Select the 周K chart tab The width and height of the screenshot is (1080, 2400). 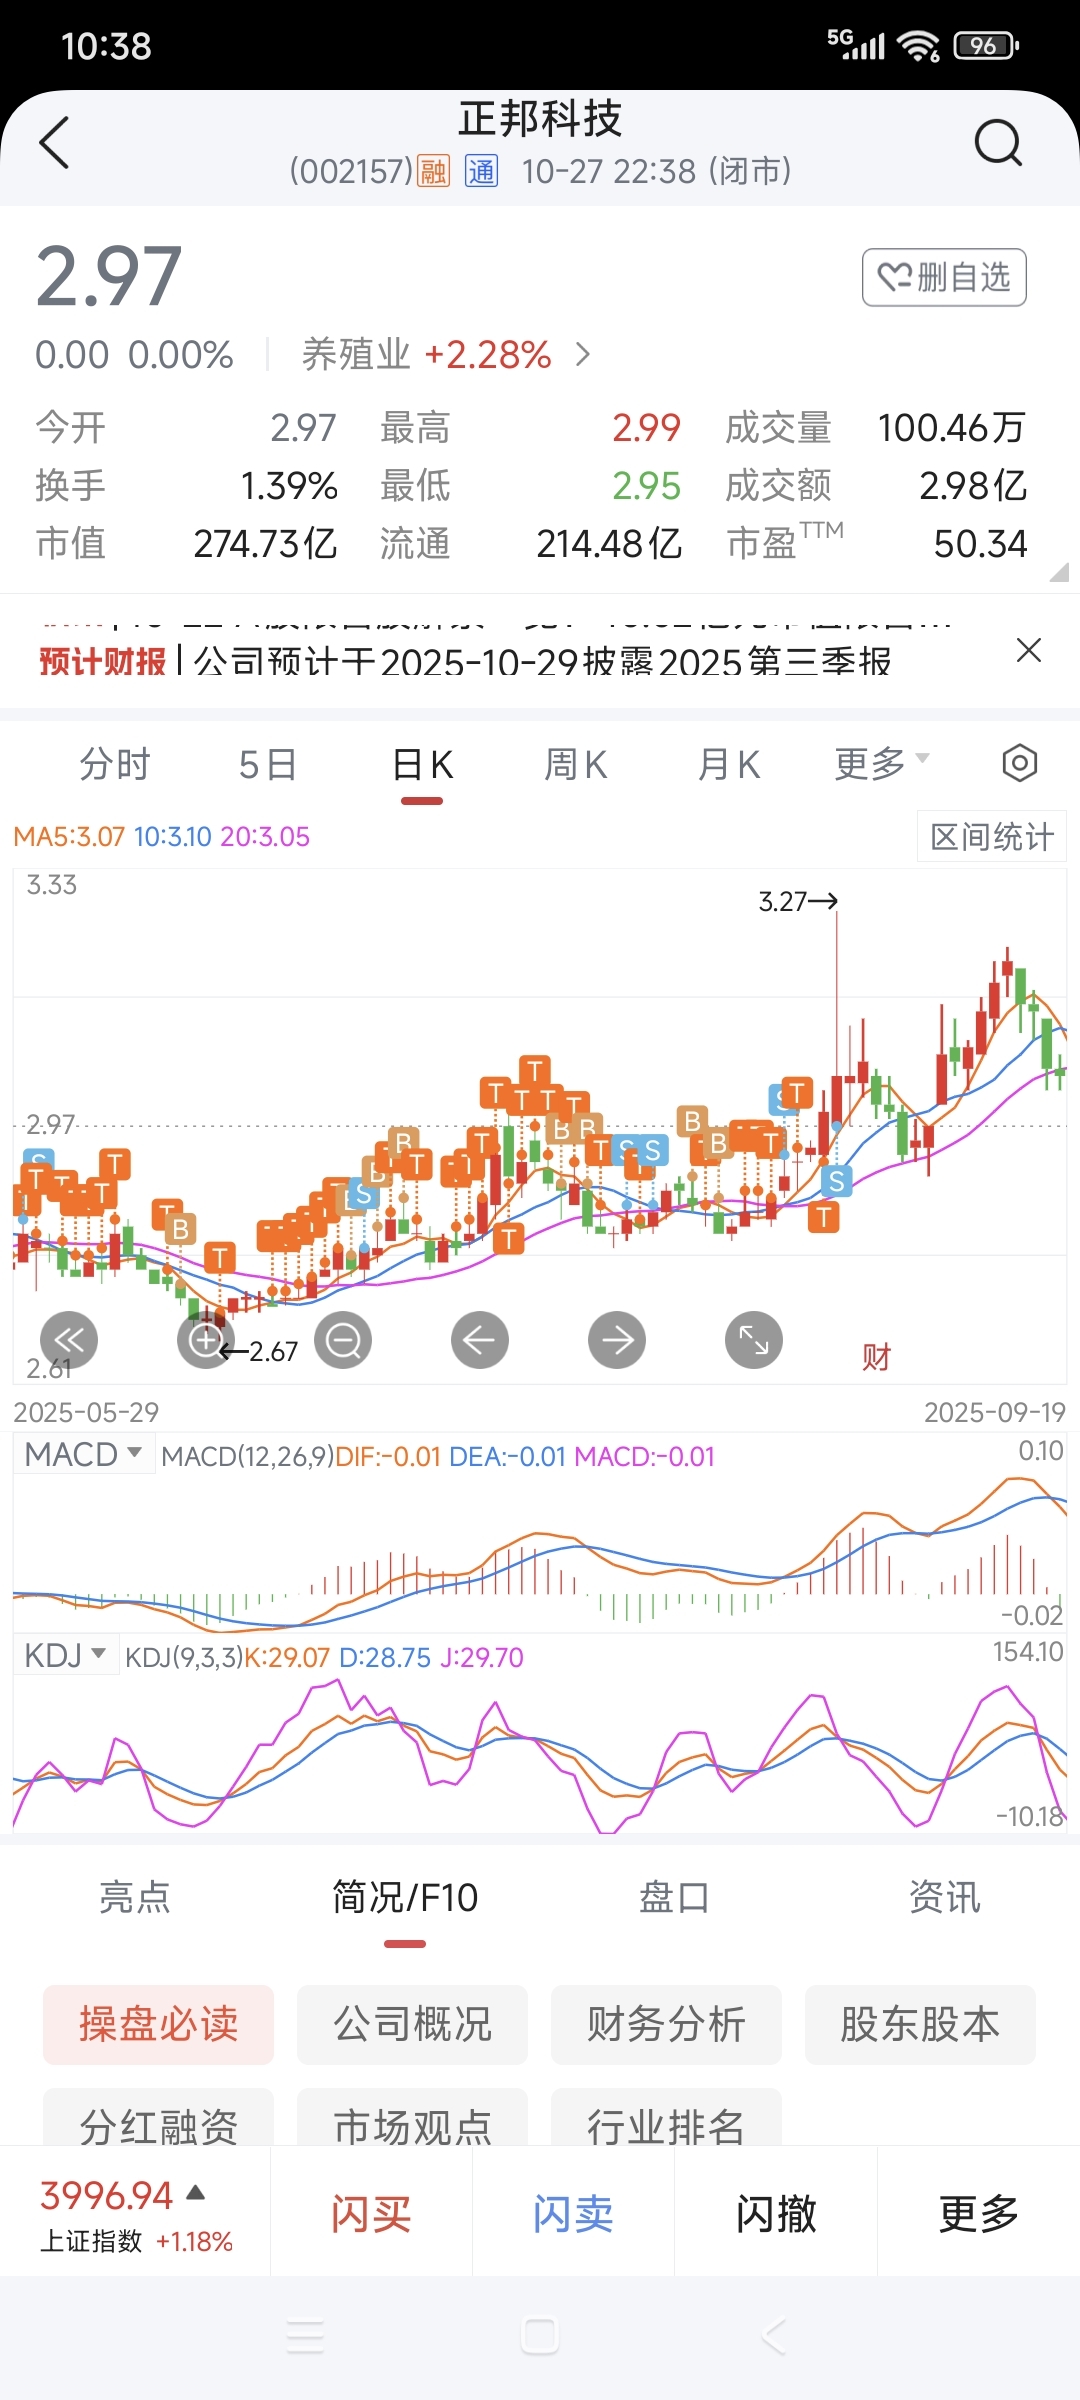(x=575, y=764)
